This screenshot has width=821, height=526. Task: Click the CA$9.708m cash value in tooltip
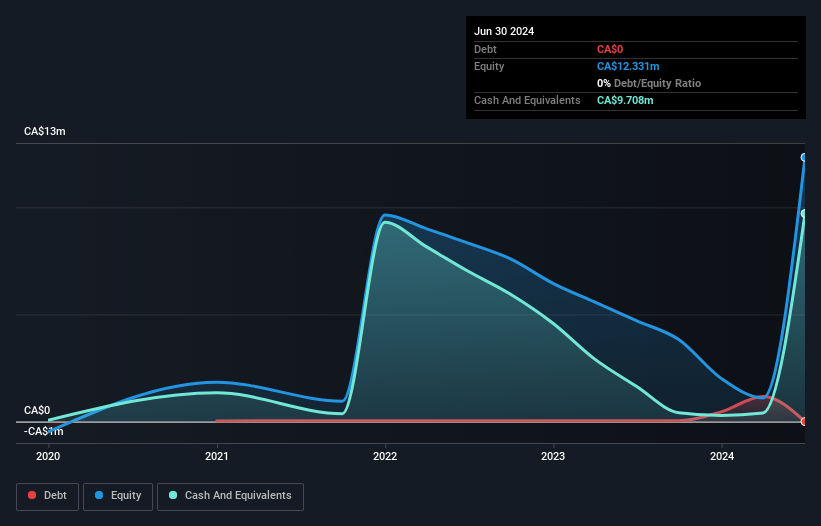coord(625,100)
